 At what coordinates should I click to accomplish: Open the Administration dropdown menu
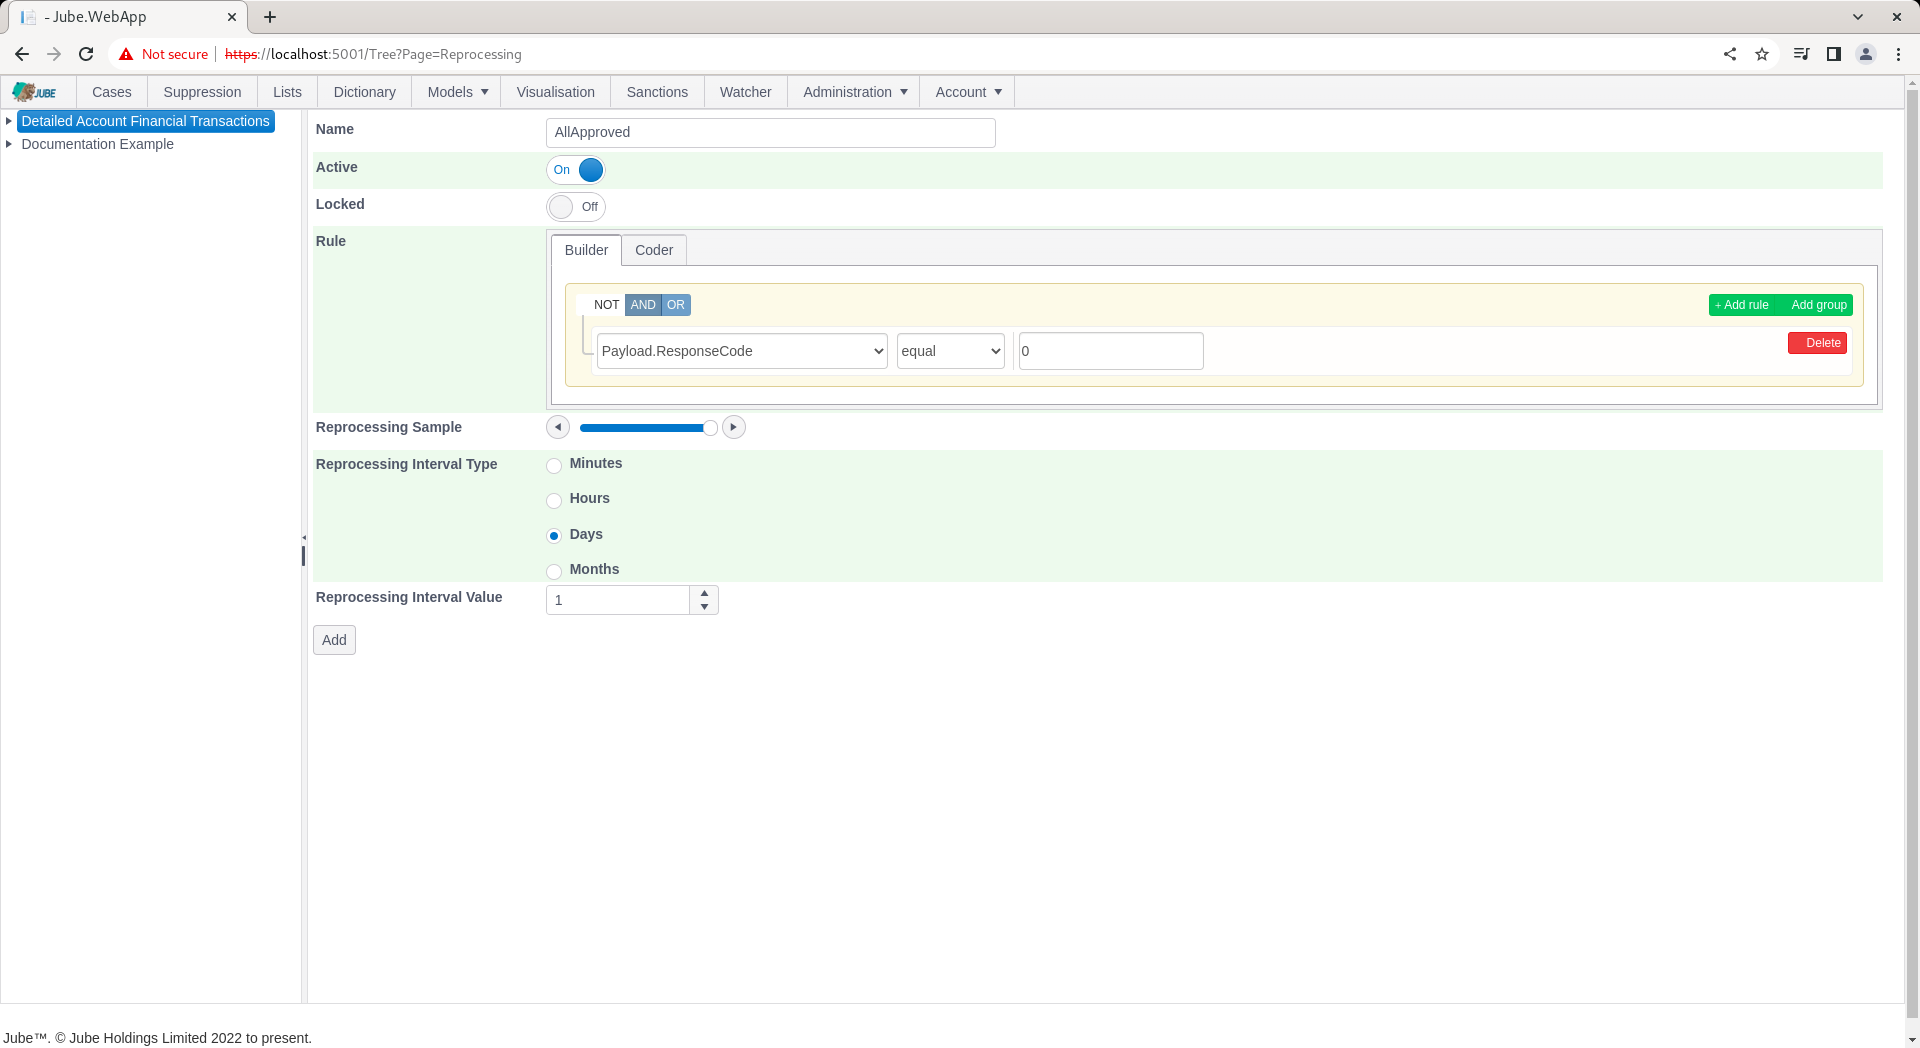[x=854, y=92]
